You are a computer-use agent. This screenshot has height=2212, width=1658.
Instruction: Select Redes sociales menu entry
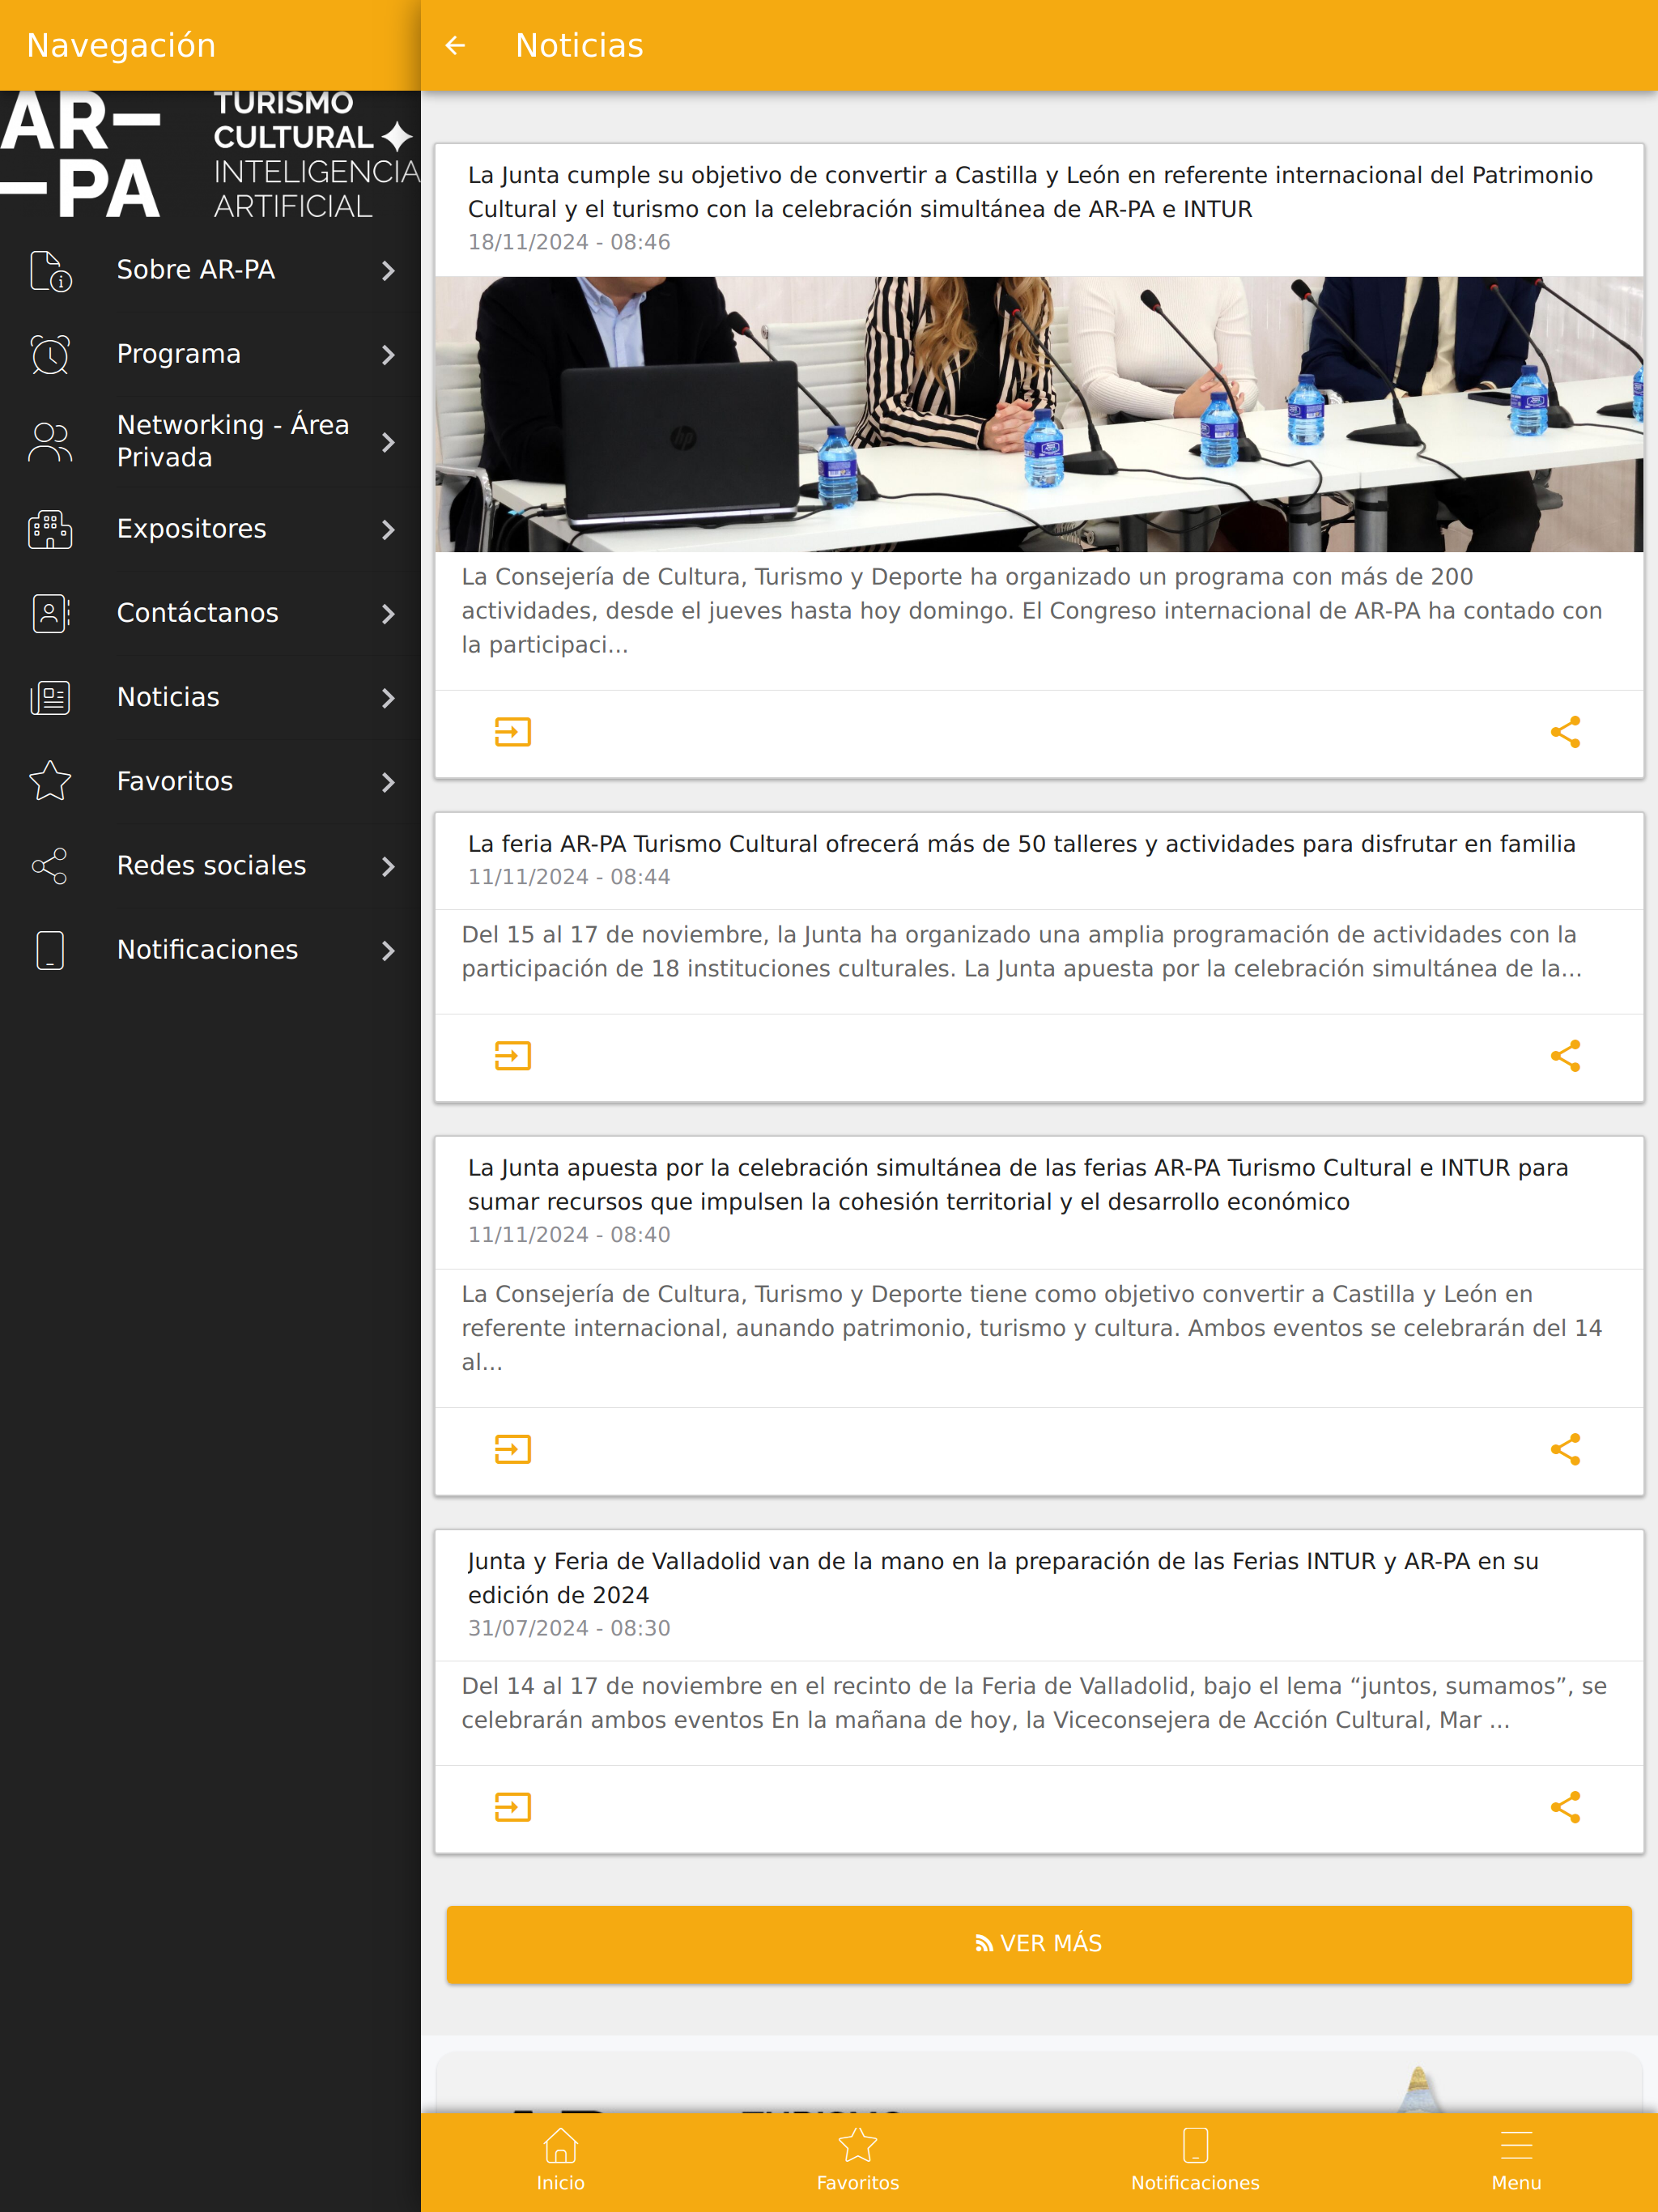point(210,866)
